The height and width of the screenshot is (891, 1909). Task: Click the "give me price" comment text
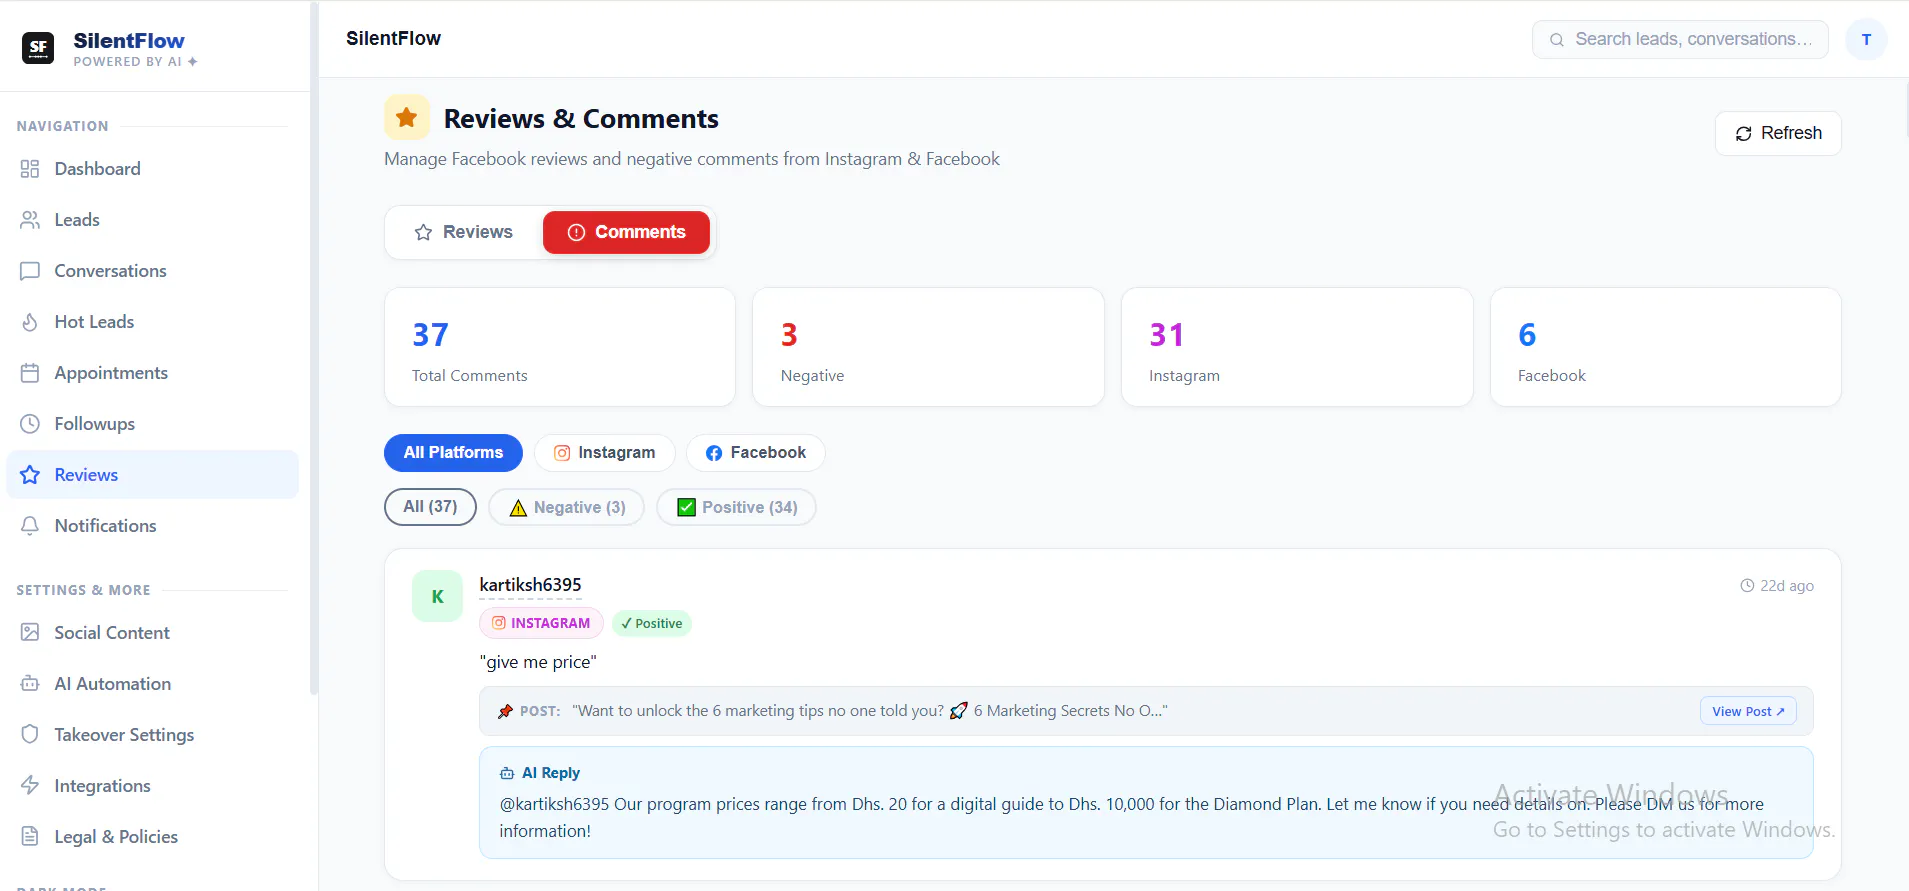pyautogui.click(x=538, y=662)
